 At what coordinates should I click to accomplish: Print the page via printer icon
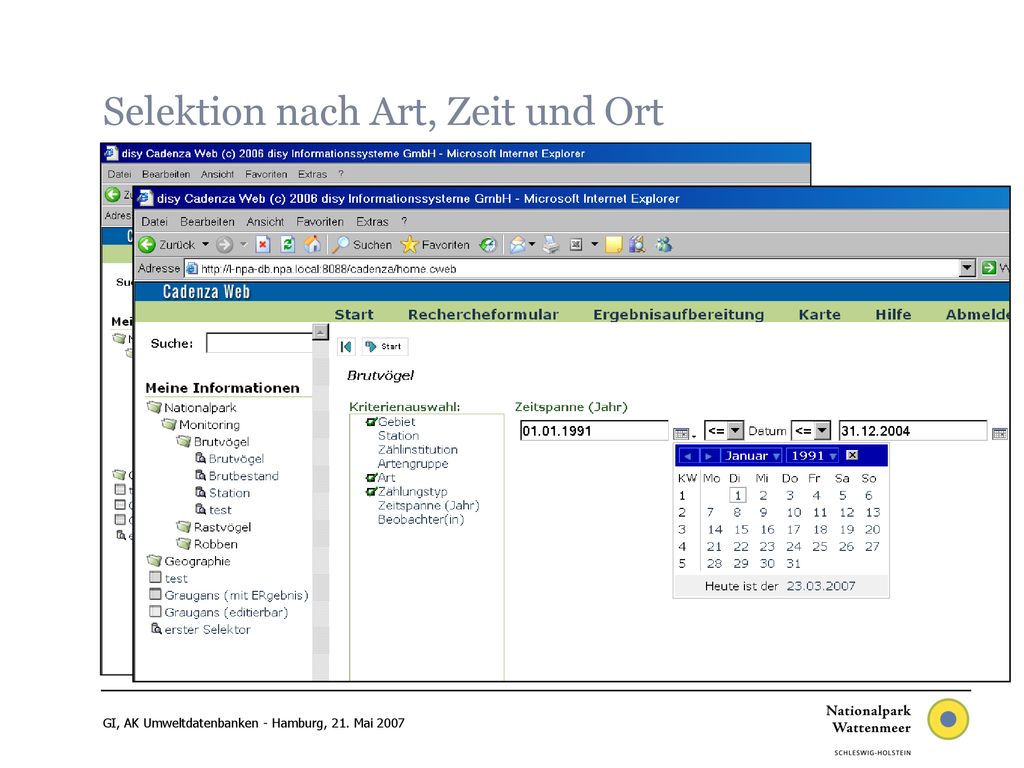click(551, 245)
